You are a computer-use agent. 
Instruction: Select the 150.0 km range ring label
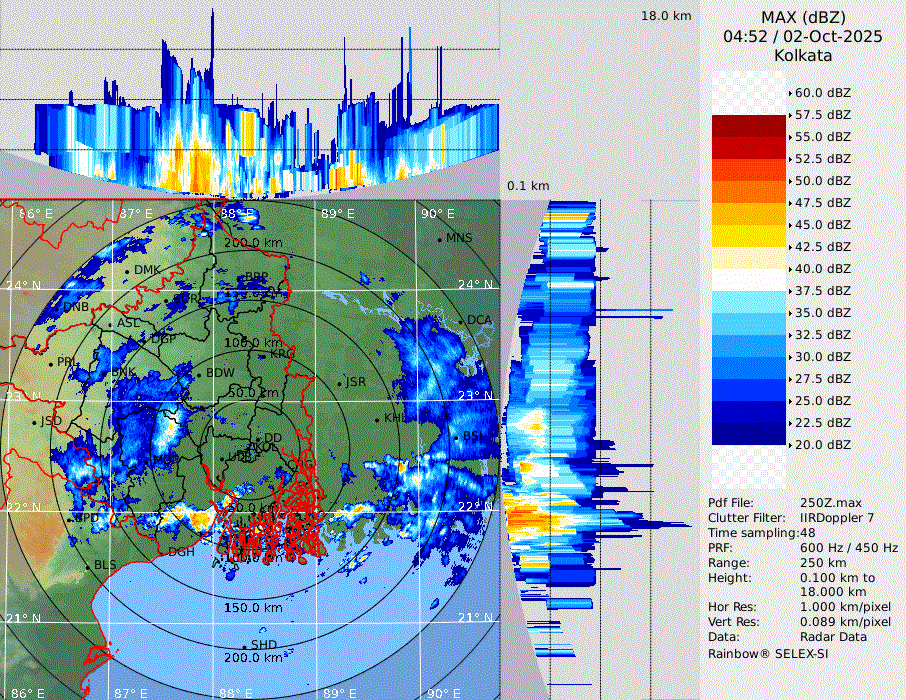click(x=252, y=608)
